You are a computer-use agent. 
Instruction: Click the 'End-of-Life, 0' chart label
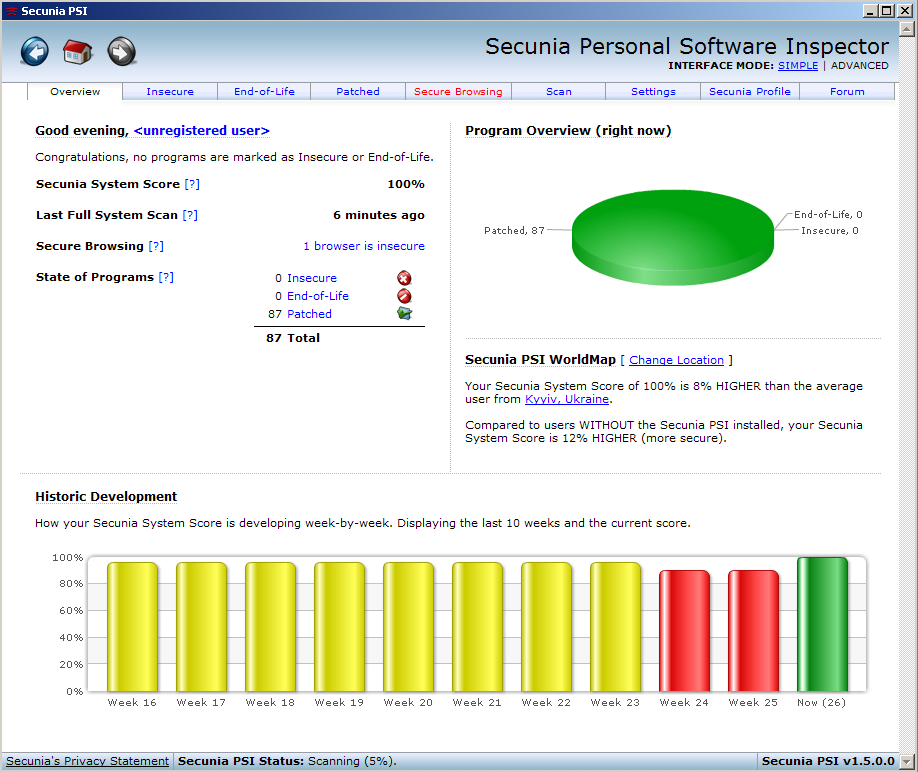pyautogui.click(x=828, y=215)
